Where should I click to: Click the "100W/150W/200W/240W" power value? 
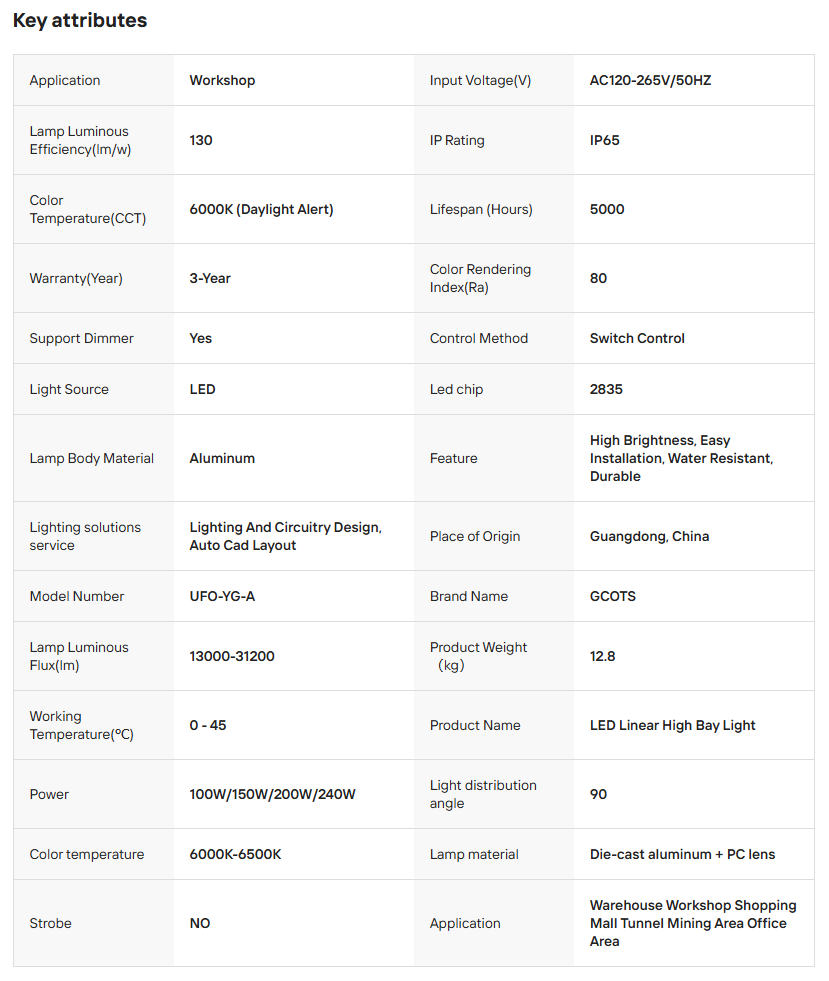pos(272,794)
